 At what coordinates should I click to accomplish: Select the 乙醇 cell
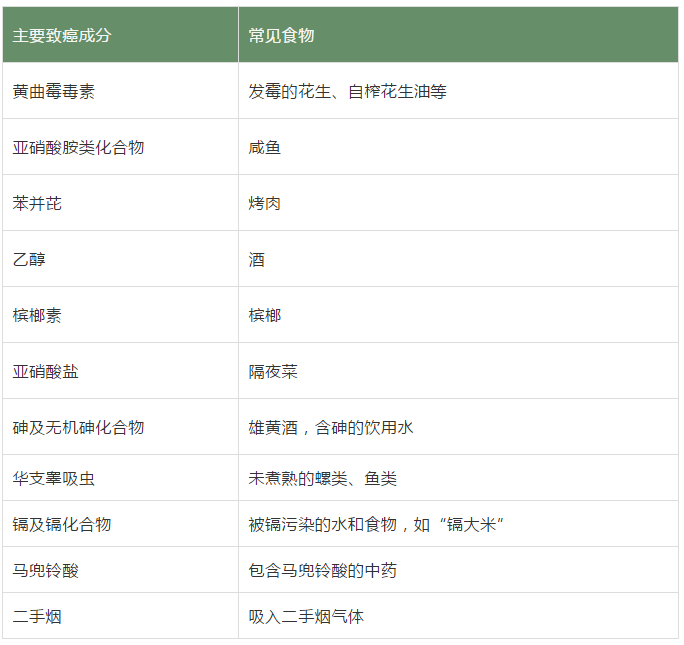tap(29, 259)
